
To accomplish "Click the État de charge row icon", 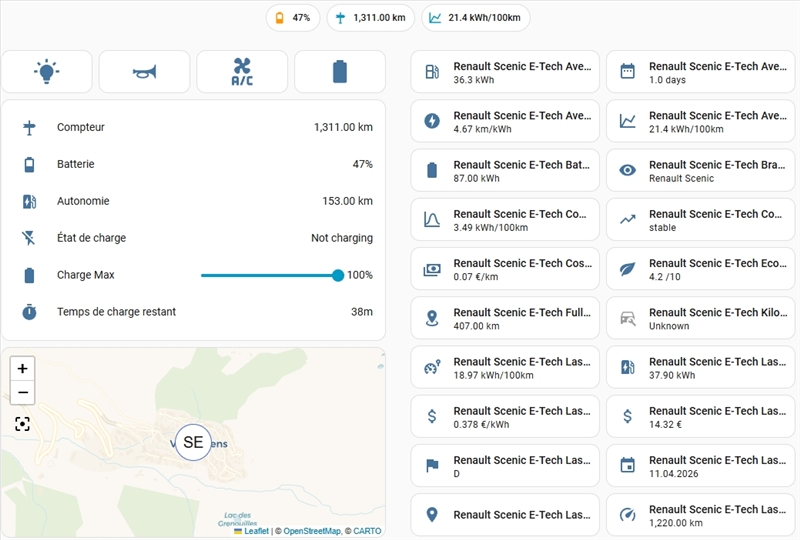I will [29, 238].
